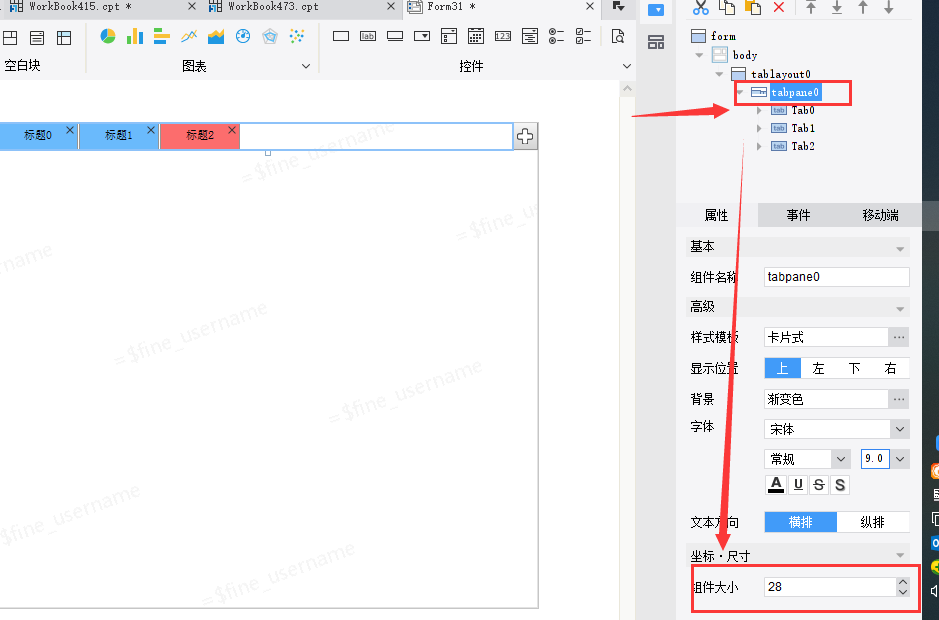Select the gauge chart icon
This screenshot has width=939, height=620.
pos(243,37)
